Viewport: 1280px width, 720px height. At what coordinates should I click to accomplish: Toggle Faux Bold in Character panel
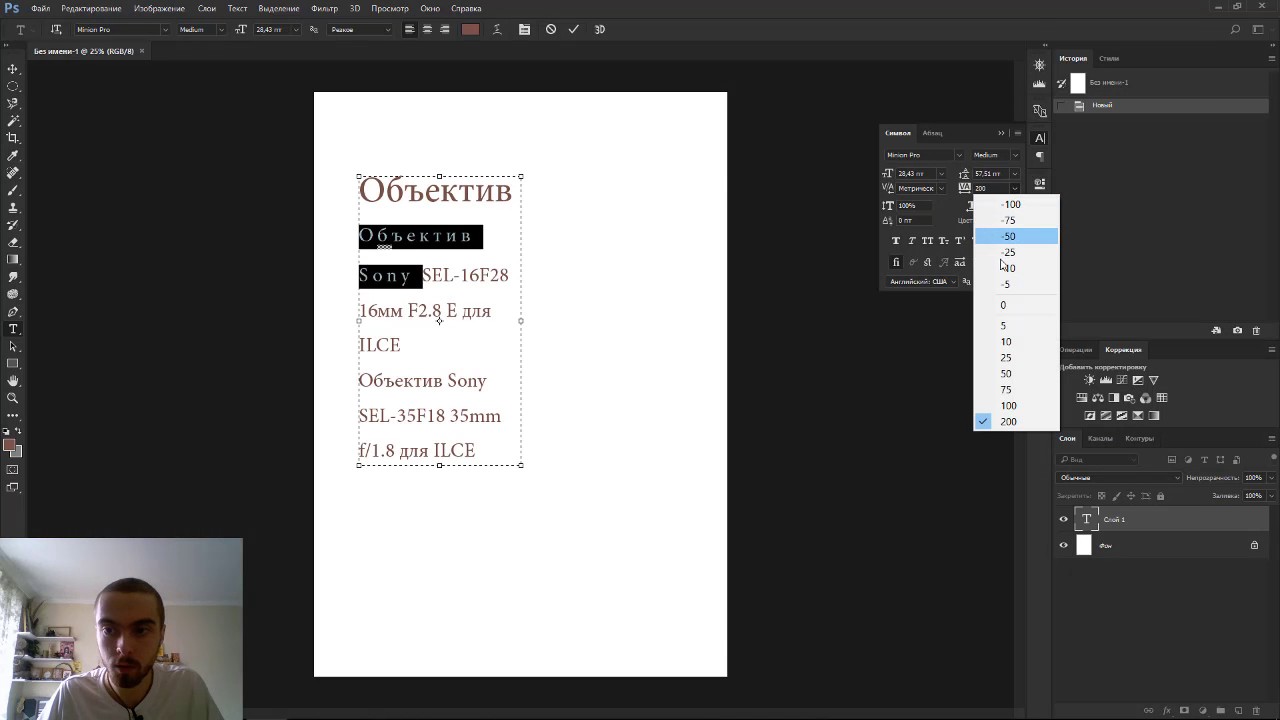(x=896, y=240)
